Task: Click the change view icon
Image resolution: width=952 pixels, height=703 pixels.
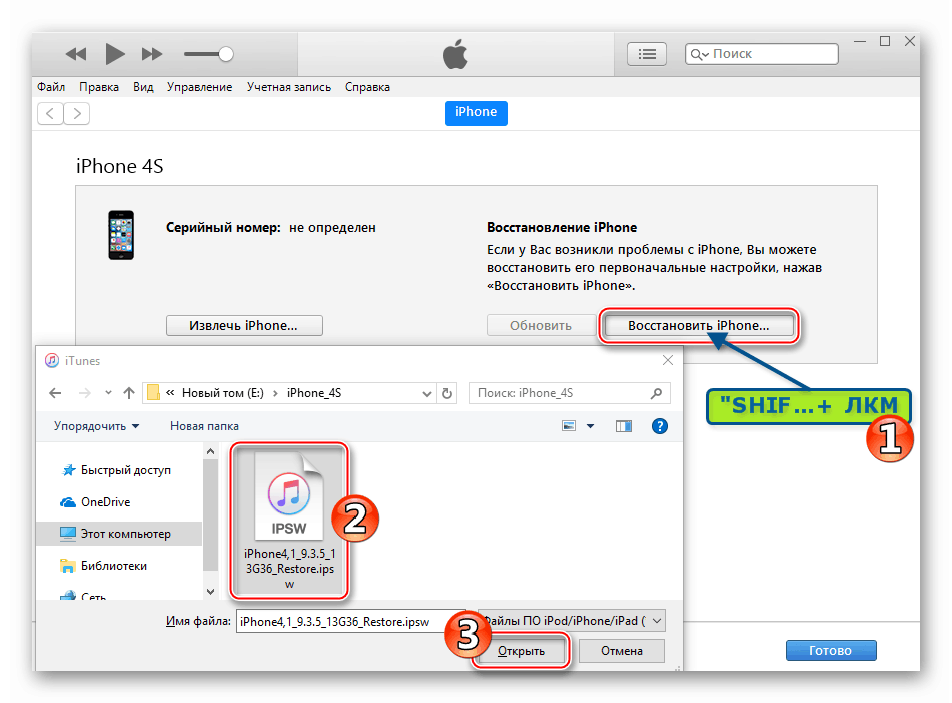Action: (569, 426)
